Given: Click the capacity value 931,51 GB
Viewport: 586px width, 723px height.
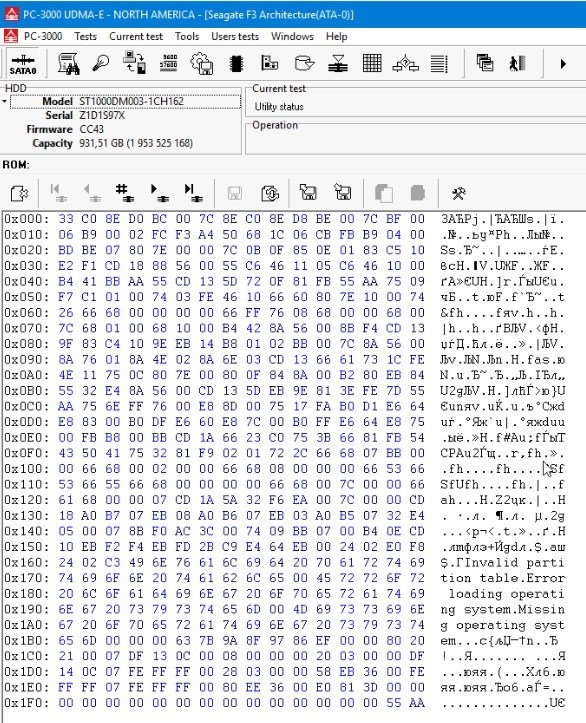Looking at the screenshot, I should pyautogui.click(x=136, y=143).
